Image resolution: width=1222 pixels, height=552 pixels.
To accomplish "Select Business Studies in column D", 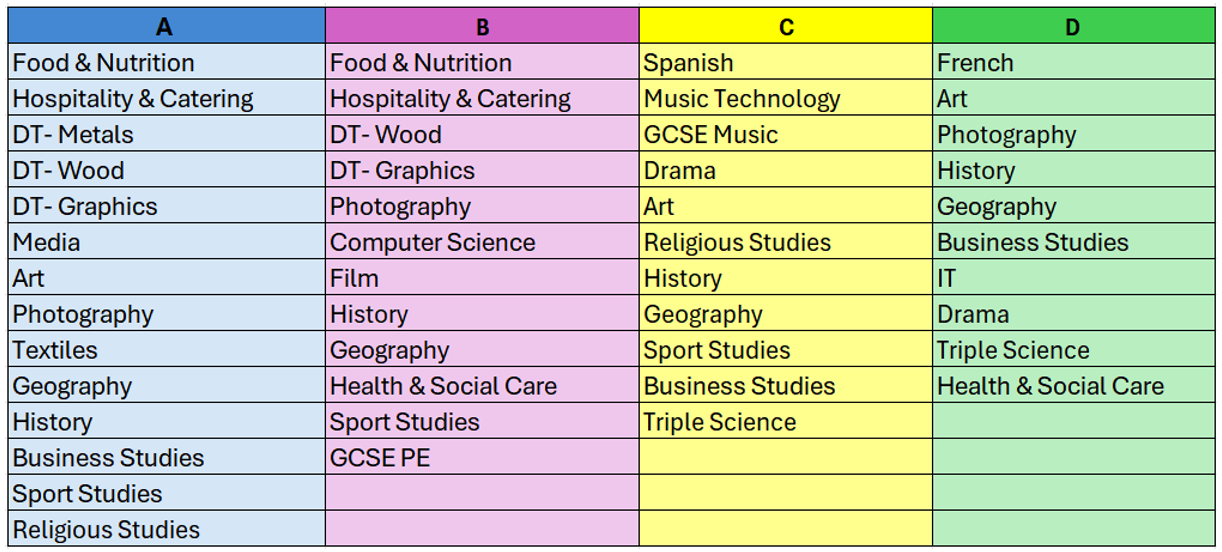I will (x=1033, y=243).
